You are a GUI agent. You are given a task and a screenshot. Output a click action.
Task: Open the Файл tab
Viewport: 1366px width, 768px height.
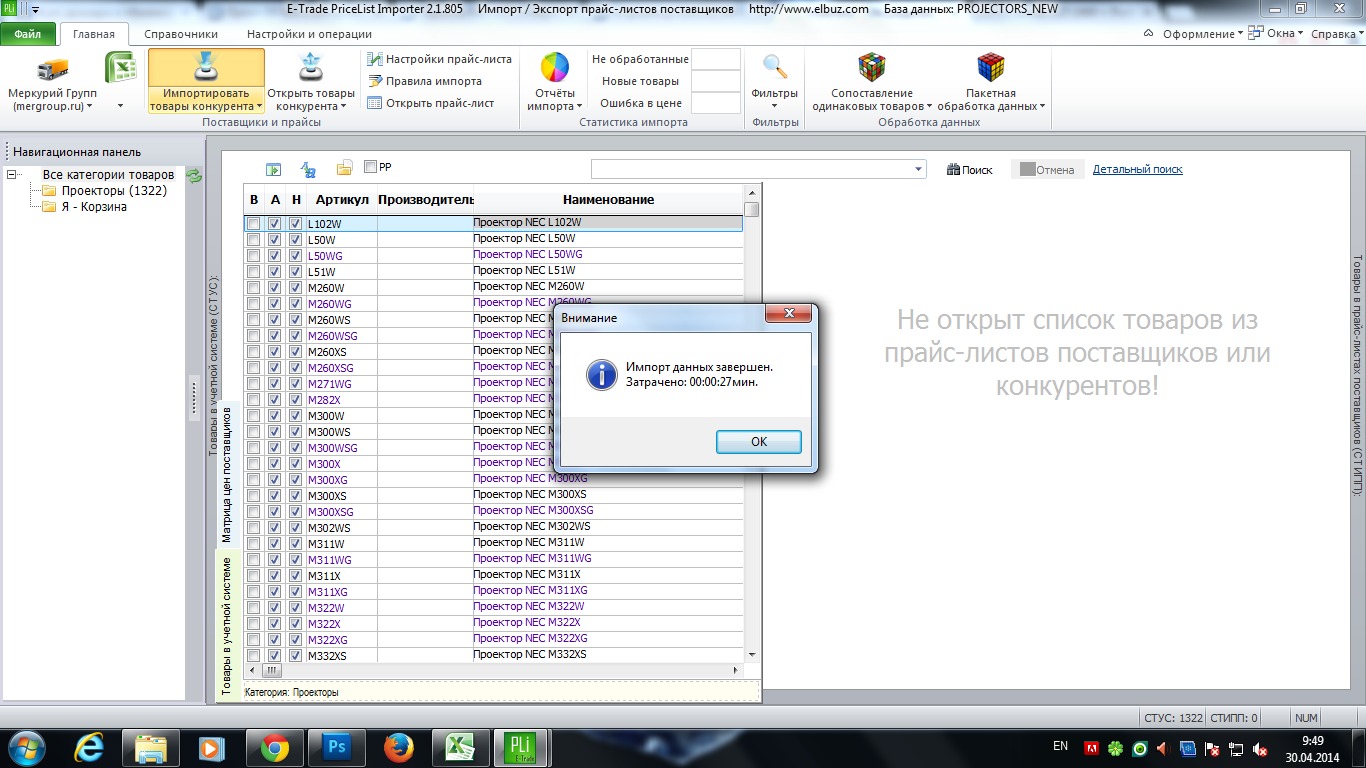28,34
